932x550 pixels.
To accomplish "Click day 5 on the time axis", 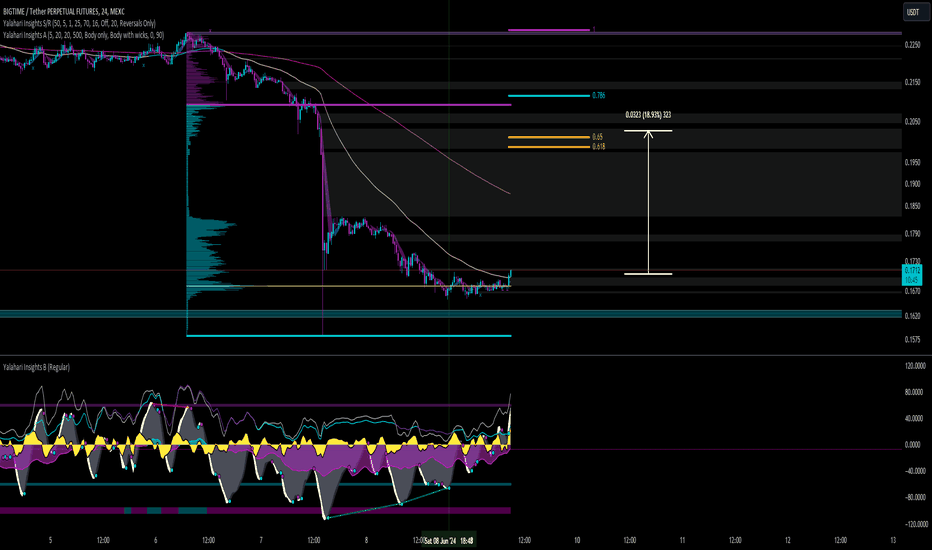I will [51, 540].
